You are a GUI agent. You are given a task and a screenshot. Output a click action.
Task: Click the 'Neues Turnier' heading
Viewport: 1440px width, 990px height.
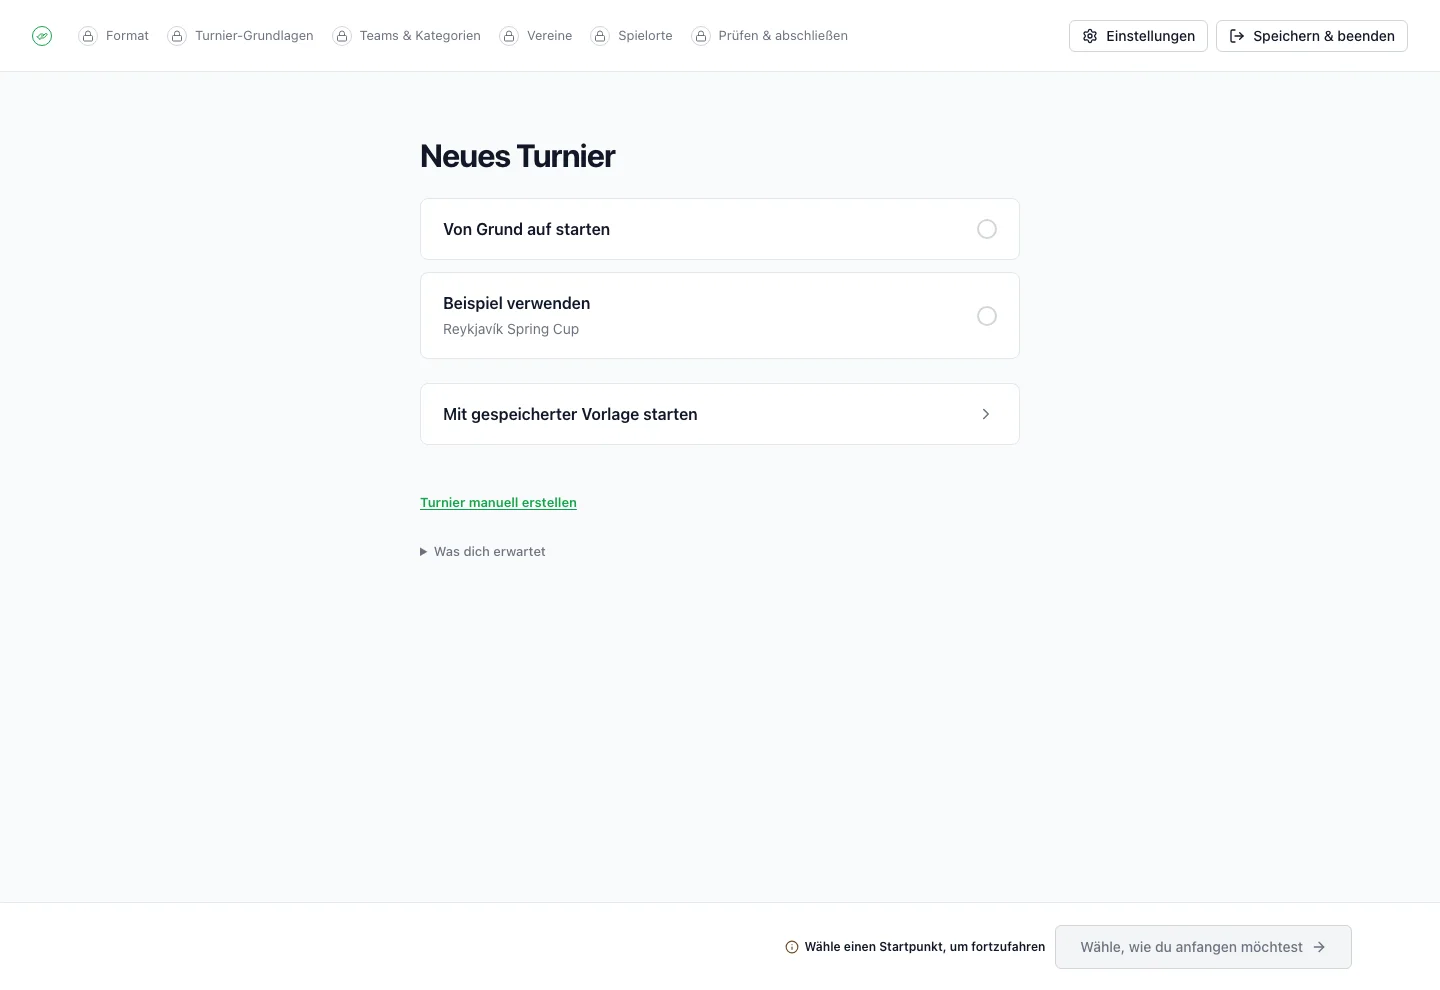point(517,156)
